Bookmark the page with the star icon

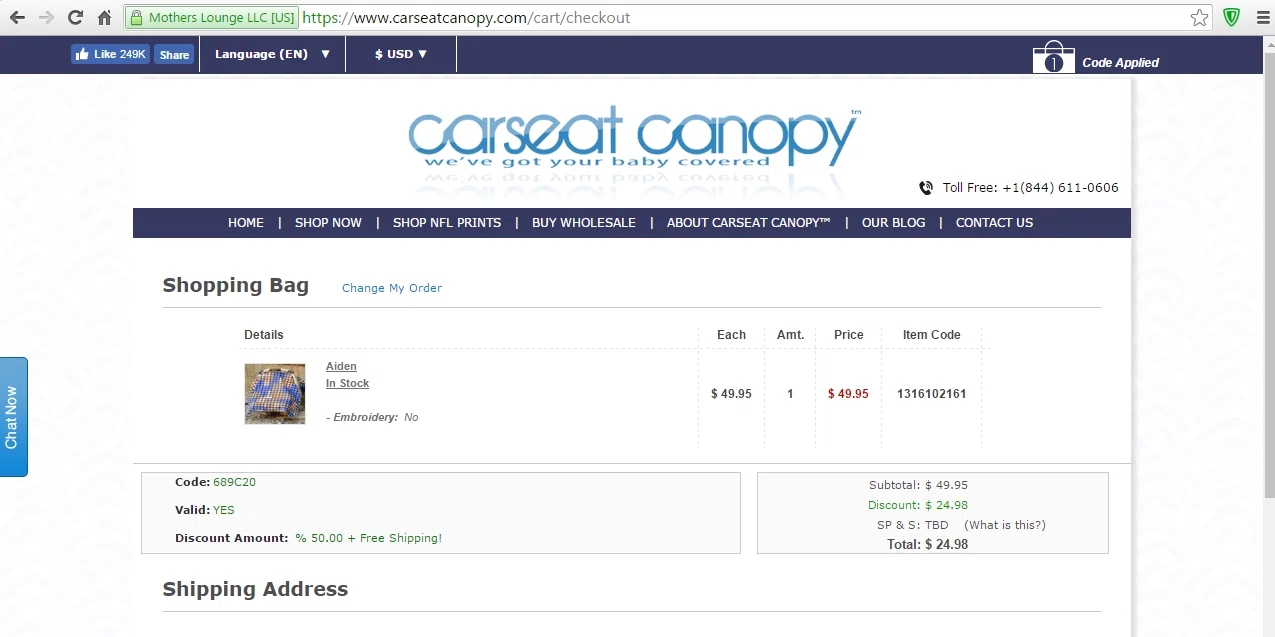click(x=1199, y=17)
